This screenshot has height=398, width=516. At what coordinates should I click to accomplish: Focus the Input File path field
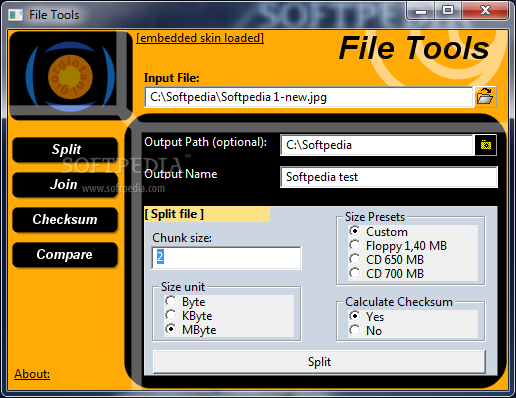point(309,97)
